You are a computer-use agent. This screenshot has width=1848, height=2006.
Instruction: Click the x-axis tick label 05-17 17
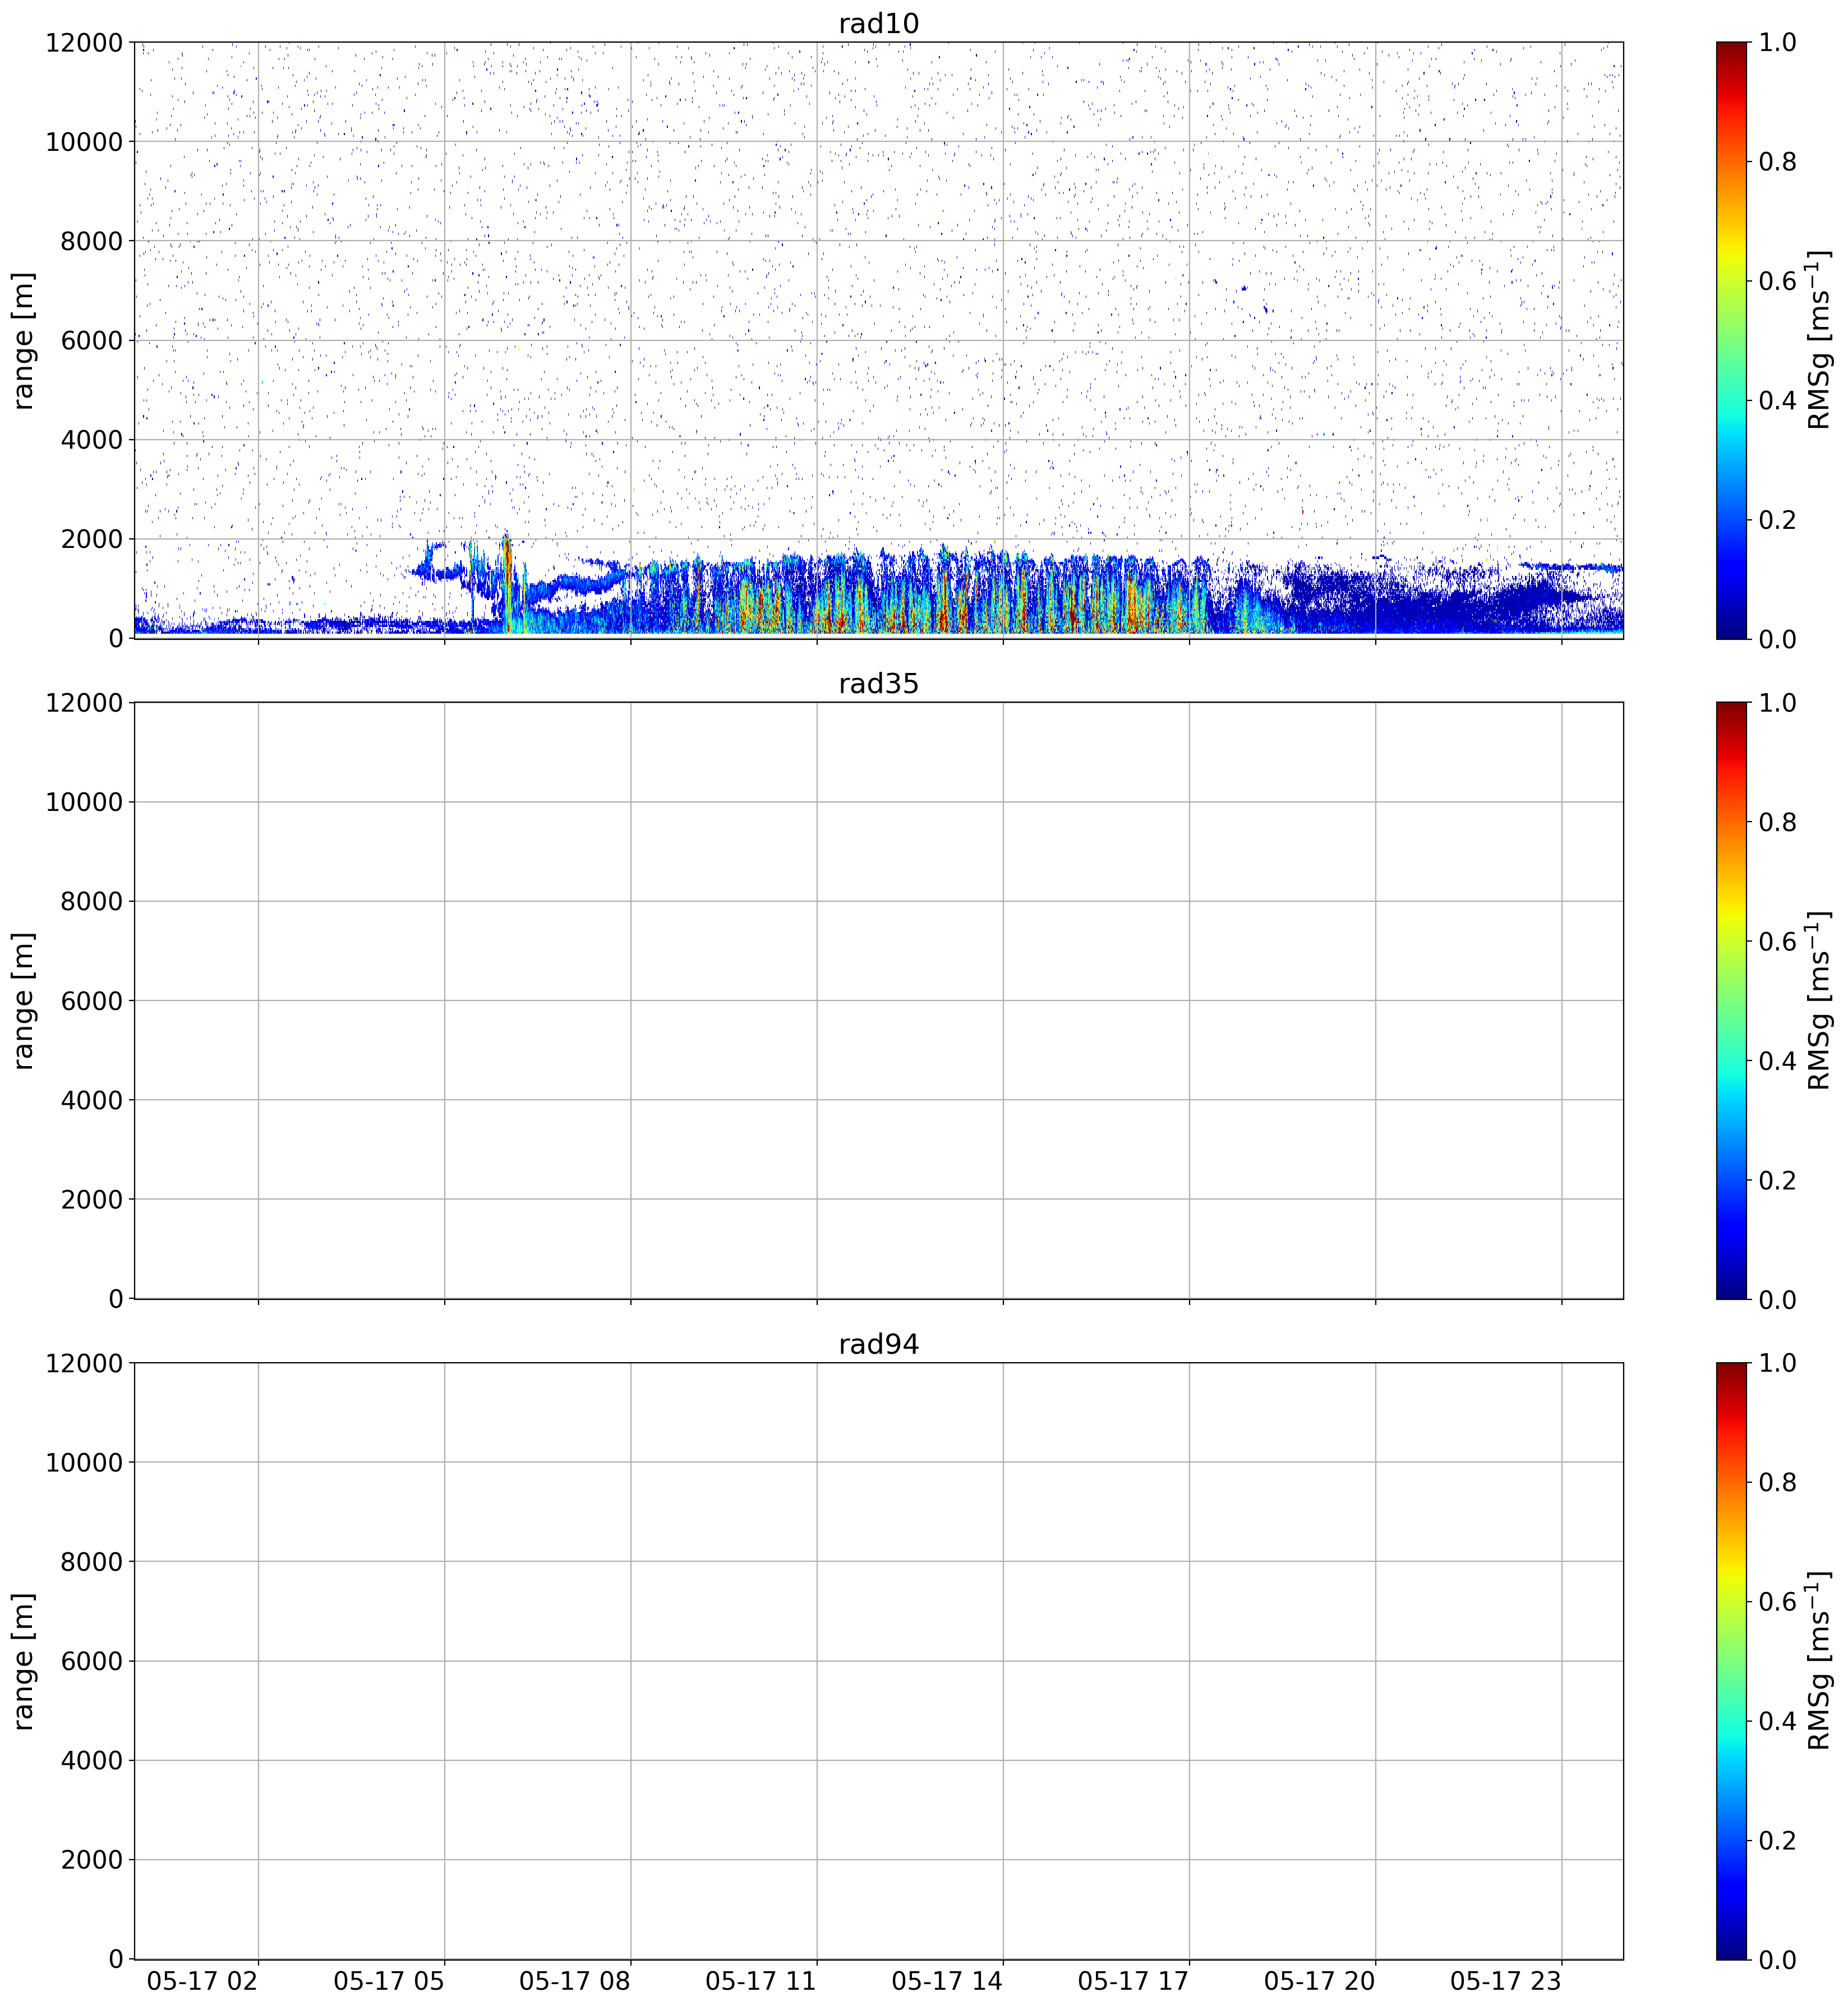(x=1133, y=1981)
